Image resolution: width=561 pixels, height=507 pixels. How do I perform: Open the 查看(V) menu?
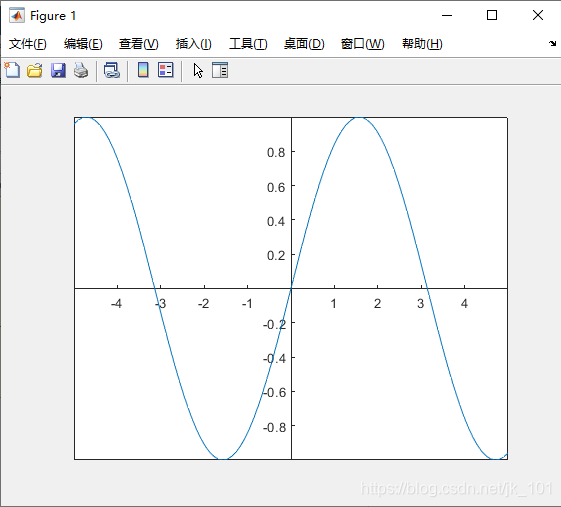pyautogui.click(x=138, y=44)
